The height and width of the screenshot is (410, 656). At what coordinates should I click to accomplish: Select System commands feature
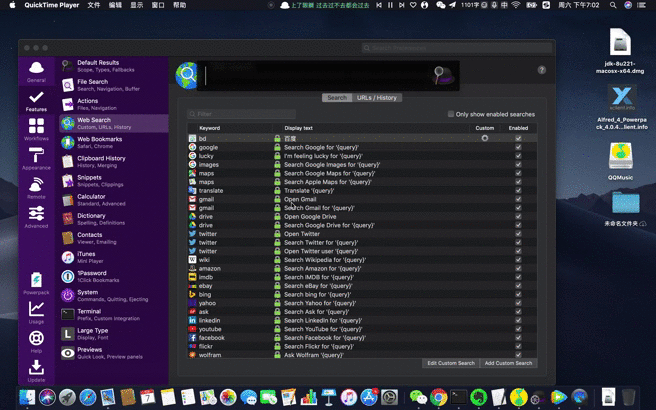(x=114, y=295)
